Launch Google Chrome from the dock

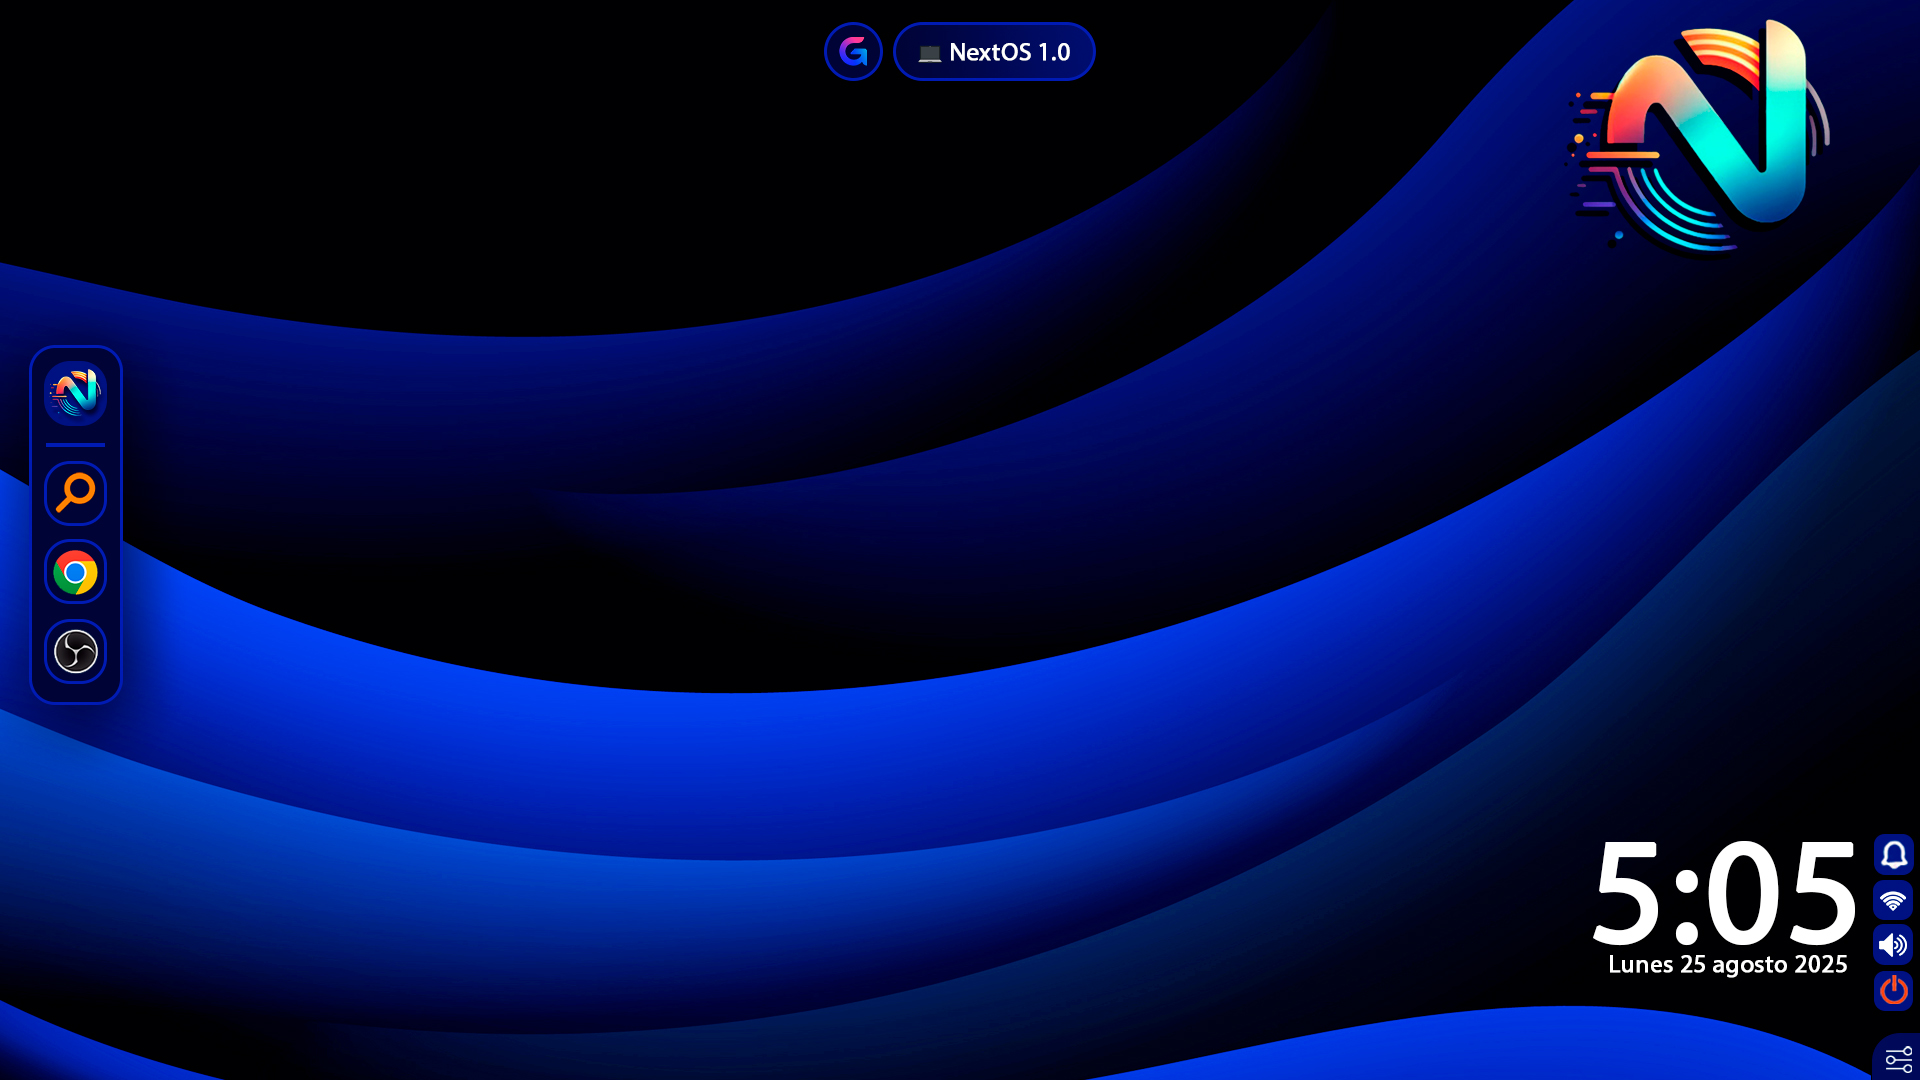pyautogui.click(x=76, y=573)
